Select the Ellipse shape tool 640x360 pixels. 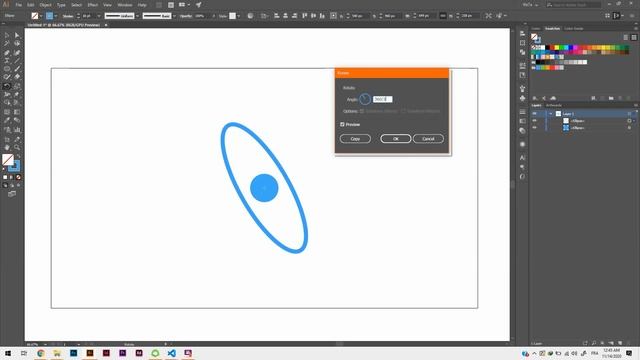coord(7,69)
